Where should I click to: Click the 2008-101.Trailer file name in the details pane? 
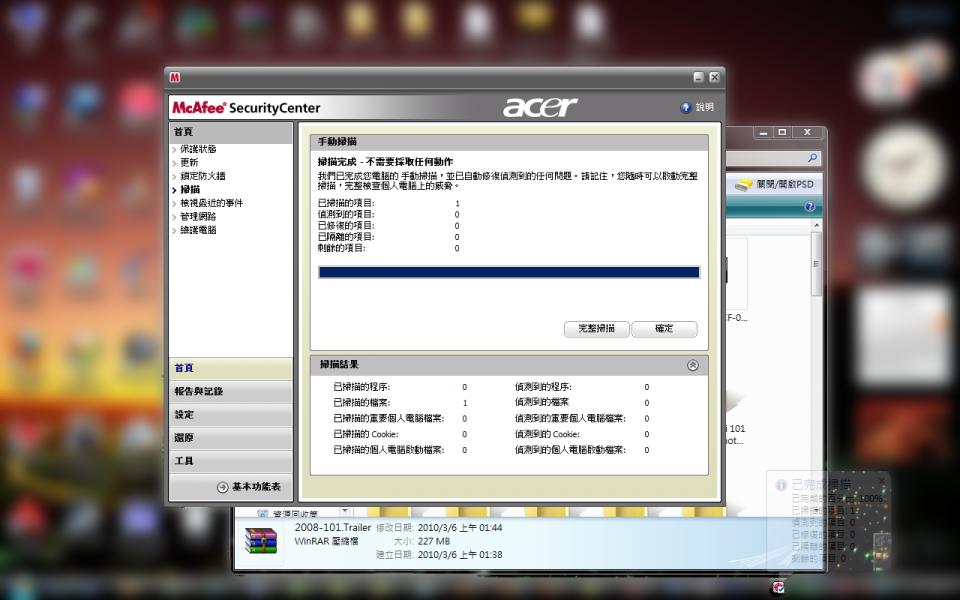pos(332,528)
